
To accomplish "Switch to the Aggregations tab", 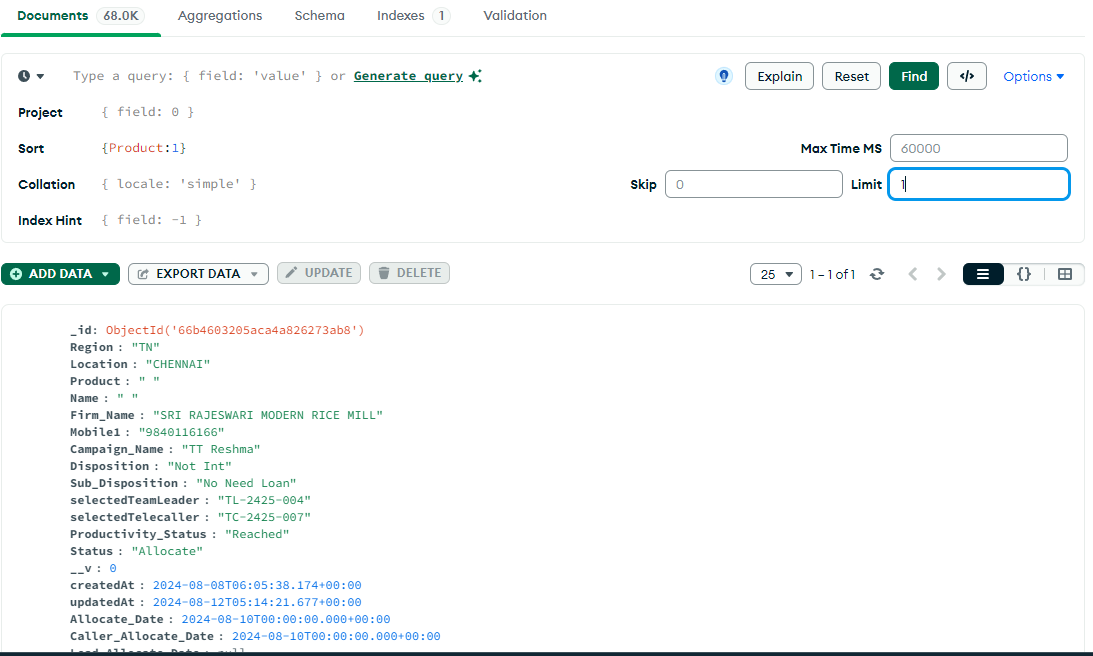I will point(220,16).
